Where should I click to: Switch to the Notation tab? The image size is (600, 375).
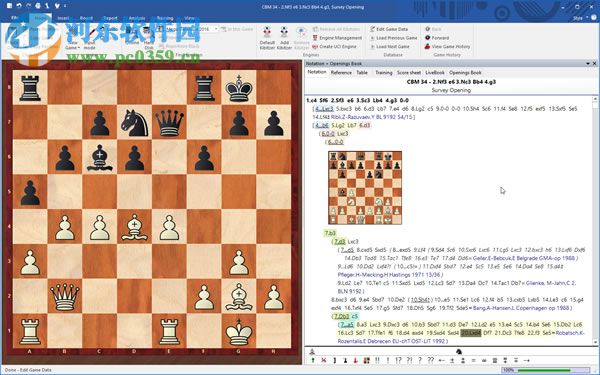pyautogui.click(x=317, y=72)
